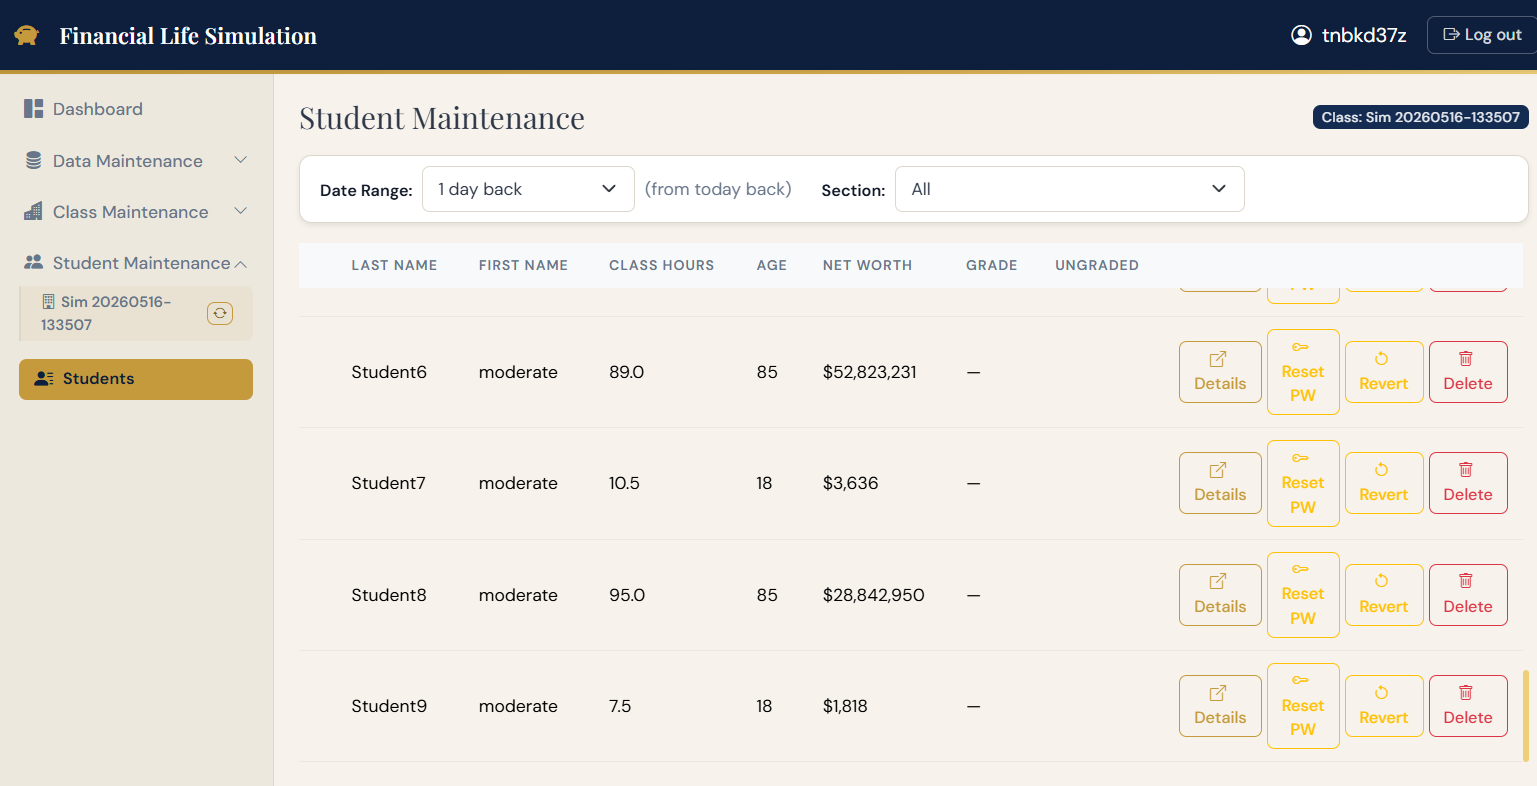Click the Class Maintenance building icon
This screenshot has width=1537, height=786.
[x=34, y=212]
